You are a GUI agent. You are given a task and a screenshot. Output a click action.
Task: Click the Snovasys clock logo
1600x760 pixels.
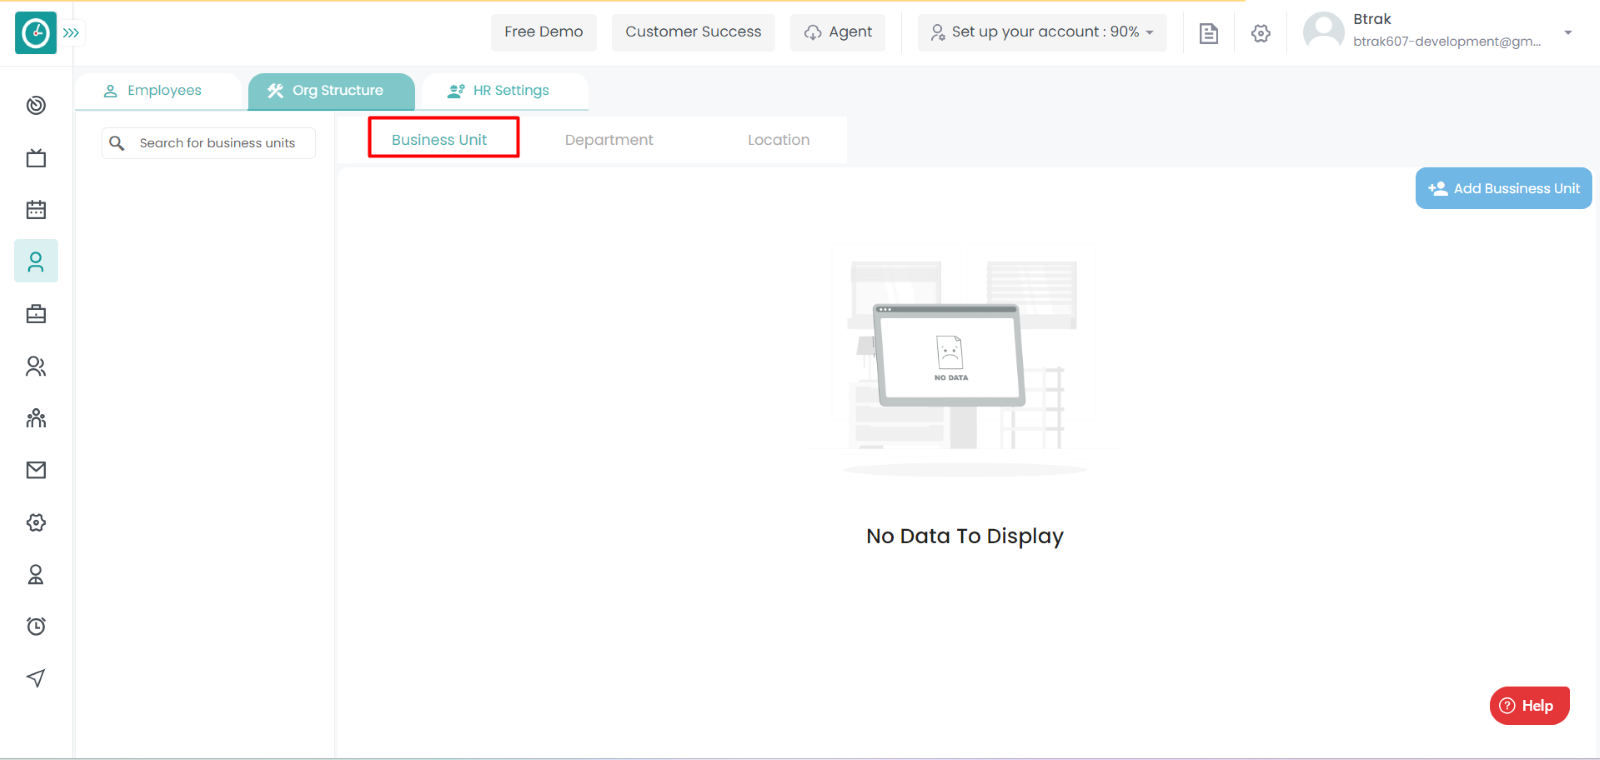pos(36,33)
